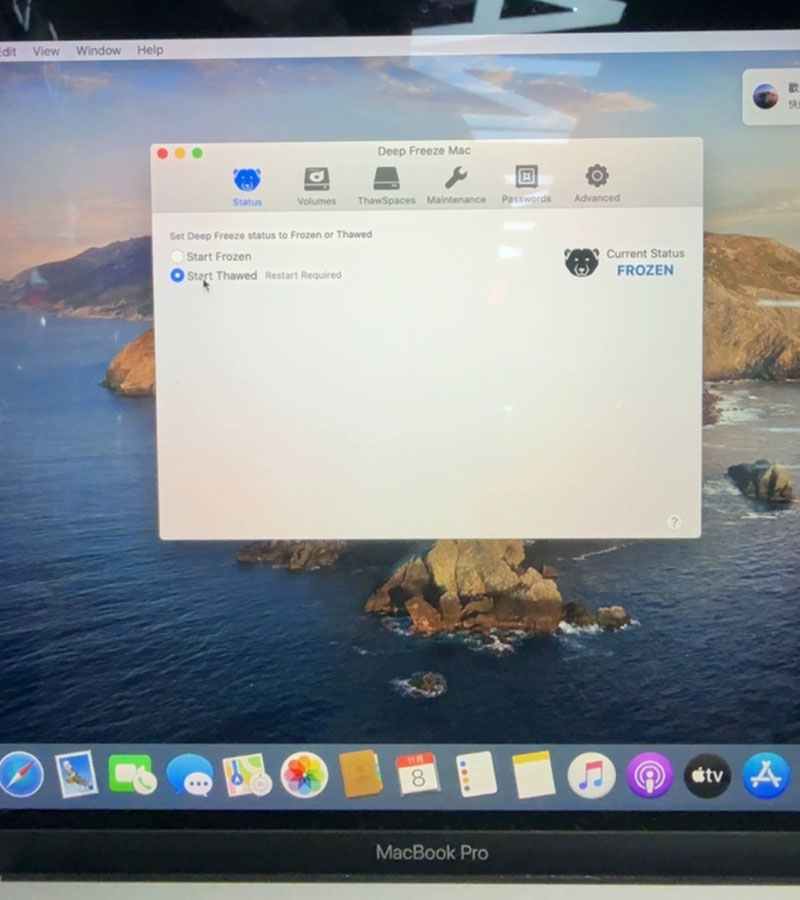Screen dimensions: 800x900
Task: Open the View menu
Action: pyautogui.click(x=46, y=50)
